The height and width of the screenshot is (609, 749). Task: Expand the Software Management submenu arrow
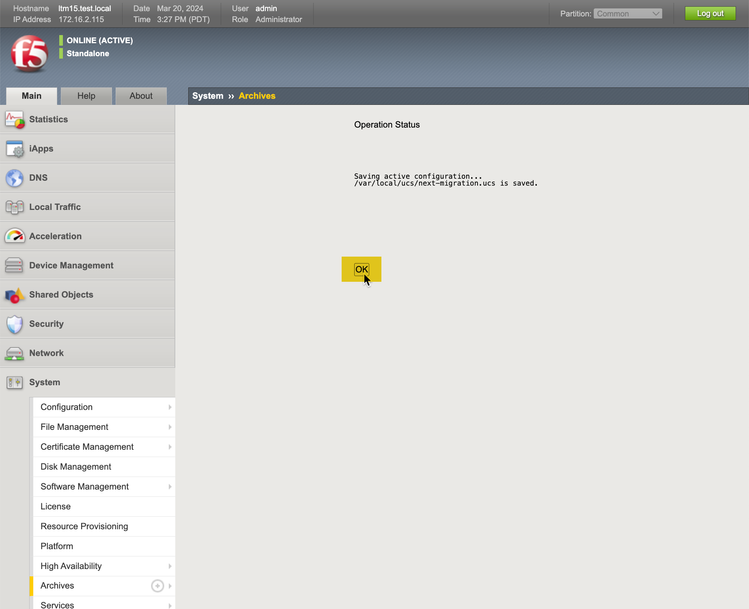click(x=170, y=487)
